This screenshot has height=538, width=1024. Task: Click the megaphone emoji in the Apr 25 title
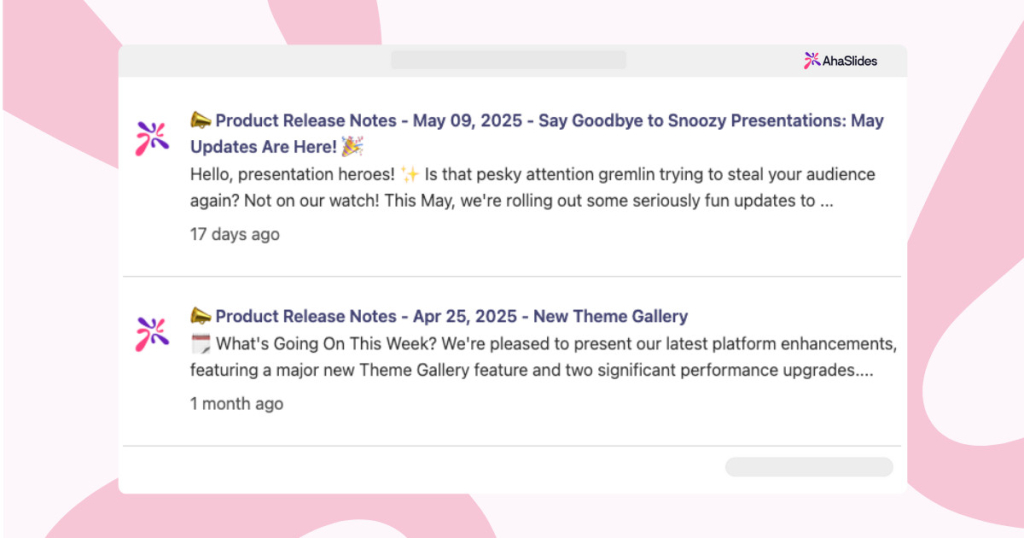(x=200, y=316)
